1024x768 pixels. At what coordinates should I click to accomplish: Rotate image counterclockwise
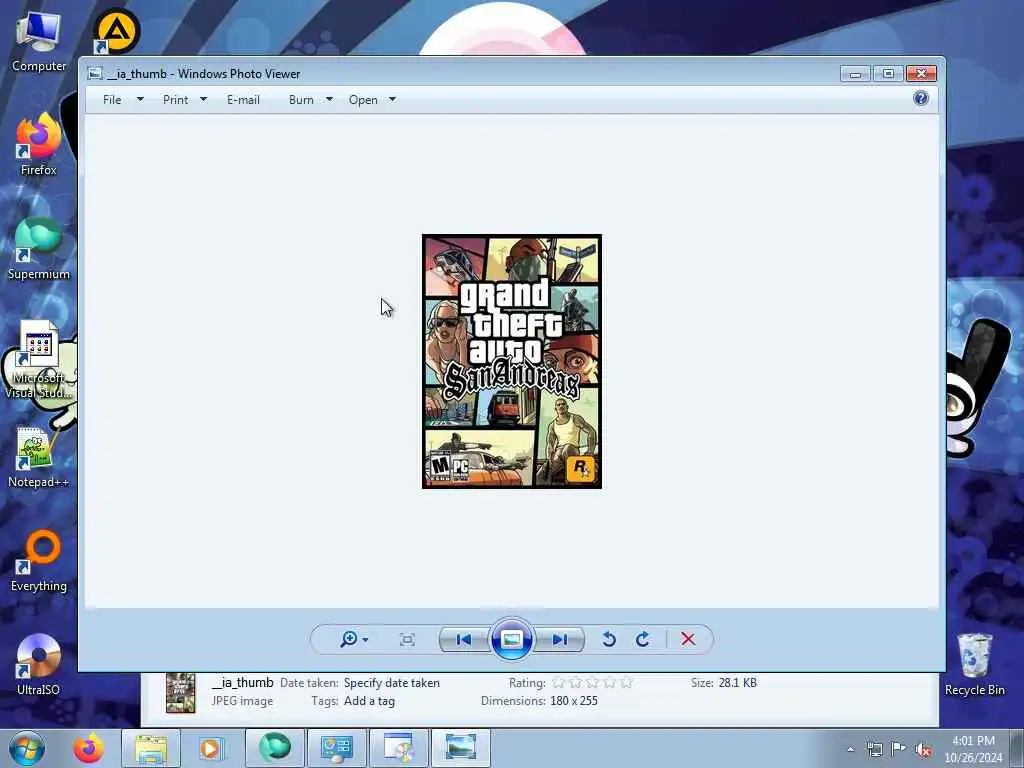click(x=609, y=639)
